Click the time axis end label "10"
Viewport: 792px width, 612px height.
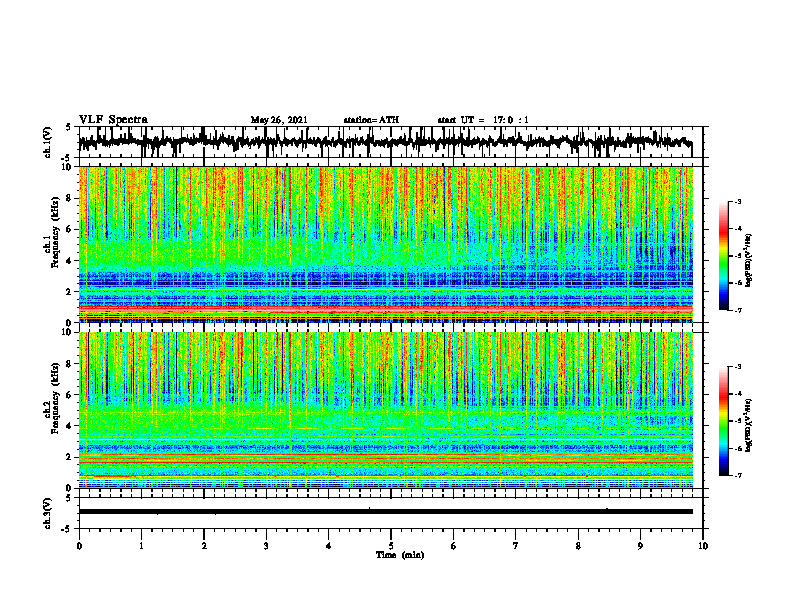pyautogui.click(x=703, y=546)
